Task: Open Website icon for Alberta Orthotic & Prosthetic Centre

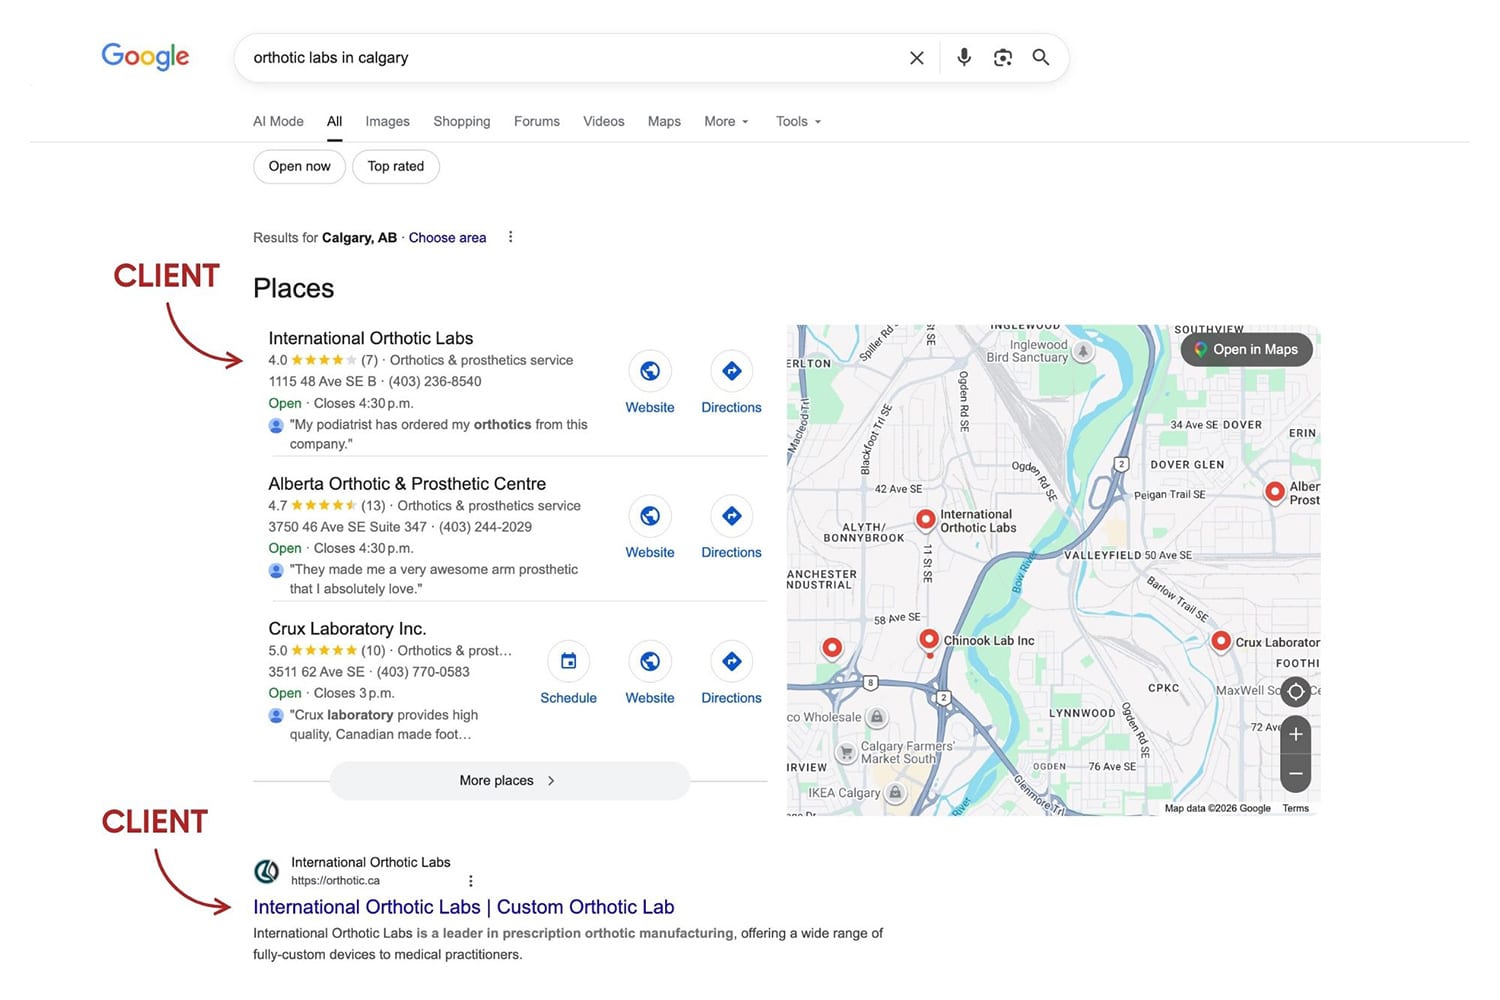Action: click(x=650, y=516)
